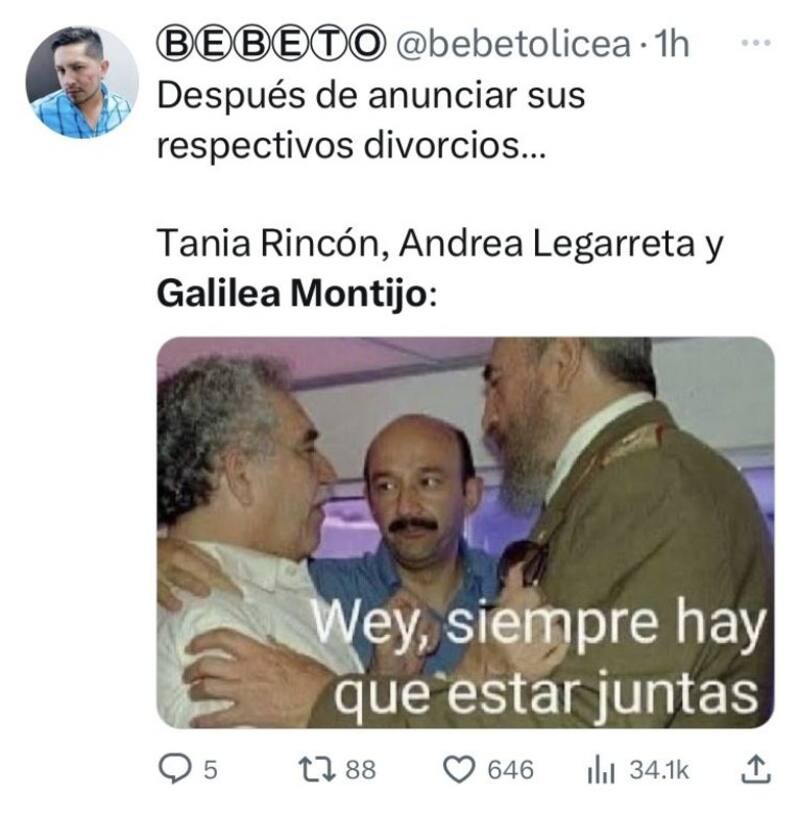The width and height of the screenshot is (800, 816).
Task: Click the like count 646
Action: [510, 770]
